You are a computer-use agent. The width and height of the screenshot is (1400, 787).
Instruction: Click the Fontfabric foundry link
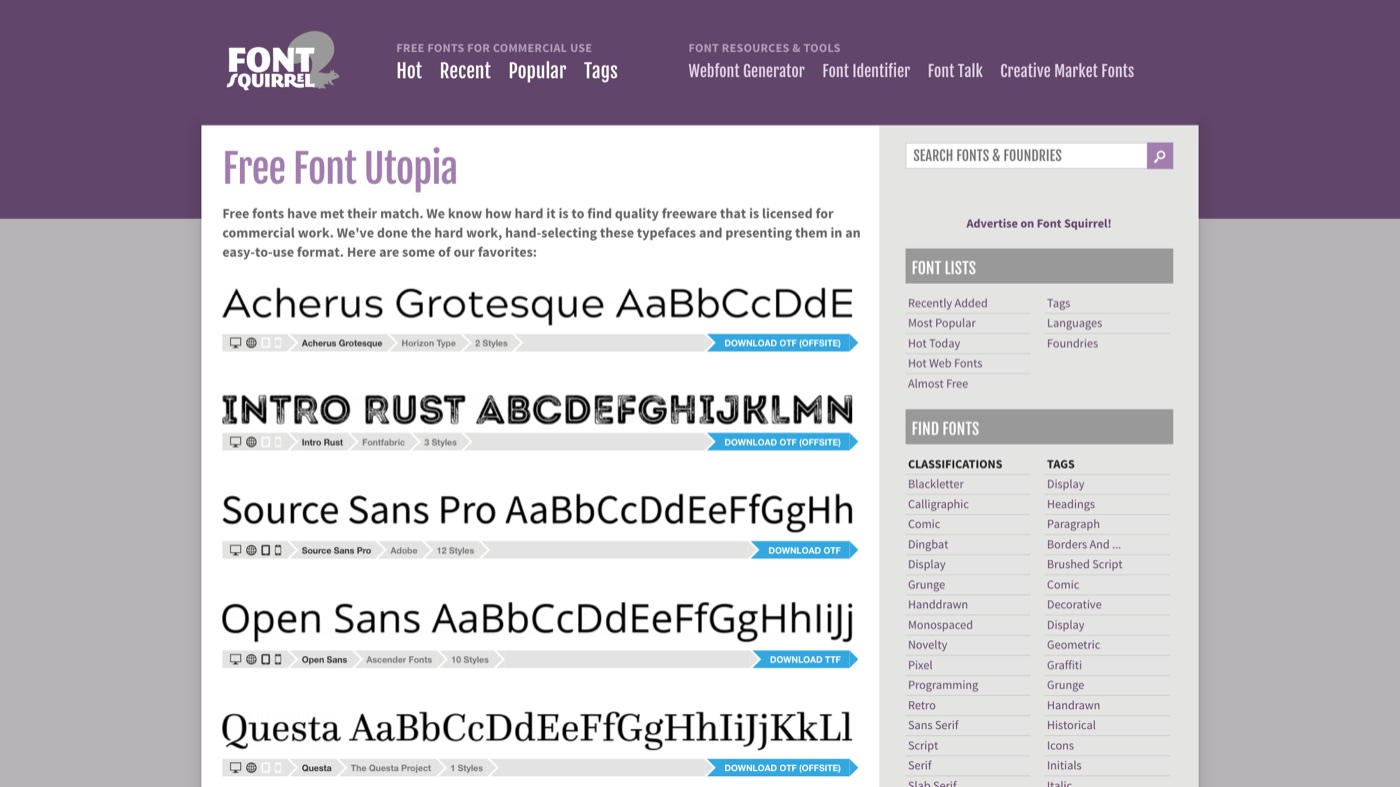tap(384, 442)
